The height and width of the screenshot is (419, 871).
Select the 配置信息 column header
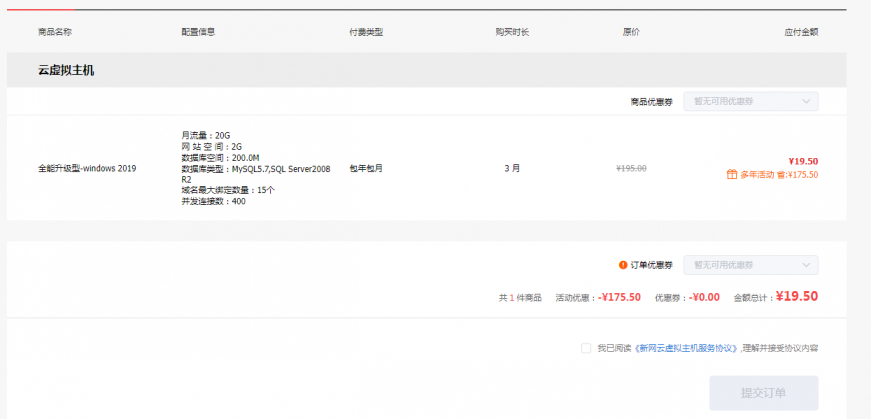tap(198, 32)
